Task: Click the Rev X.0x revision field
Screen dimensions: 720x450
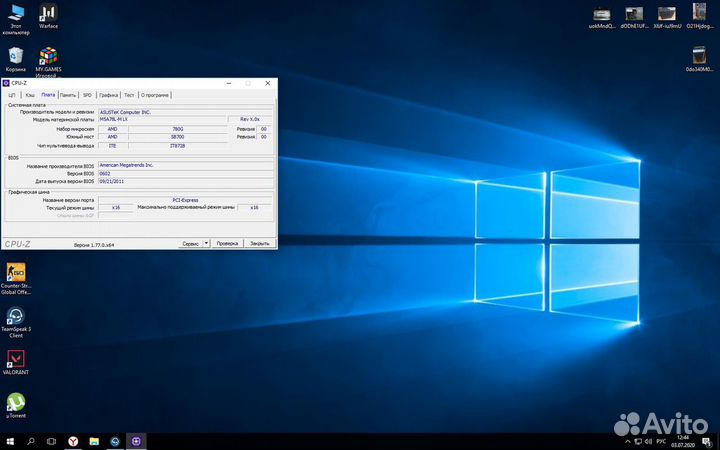Action: 250,119
